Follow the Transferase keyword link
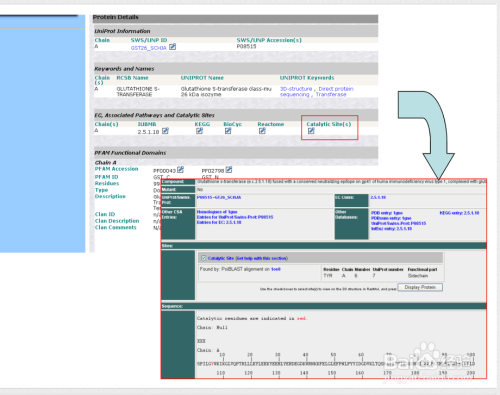Image resolution: width=500 pixels, height=395 pixels. [331, 95]
